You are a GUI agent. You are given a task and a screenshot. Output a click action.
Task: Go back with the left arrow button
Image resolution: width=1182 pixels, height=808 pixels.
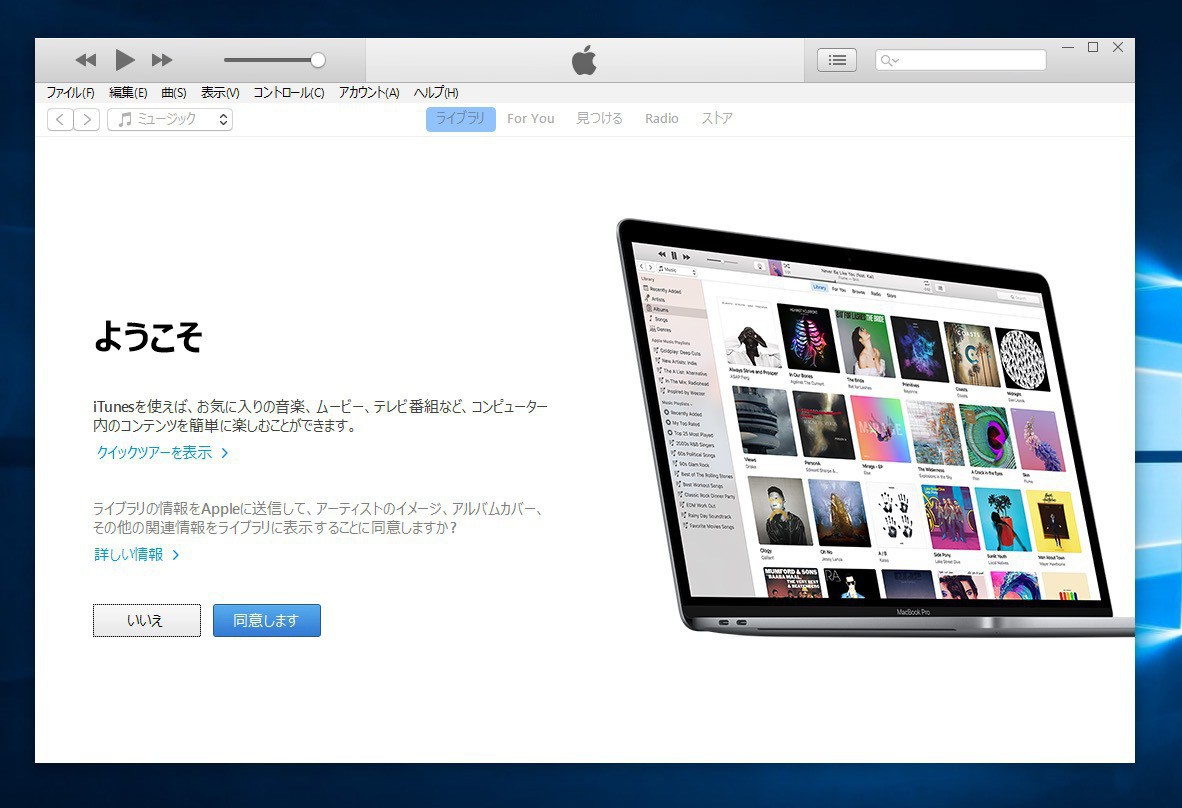click(x=60, y=119)
